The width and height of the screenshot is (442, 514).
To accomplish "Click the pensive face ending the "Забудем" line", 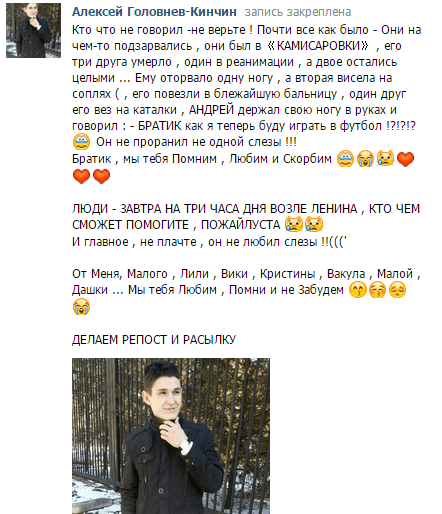I will (x=398, y=290).
